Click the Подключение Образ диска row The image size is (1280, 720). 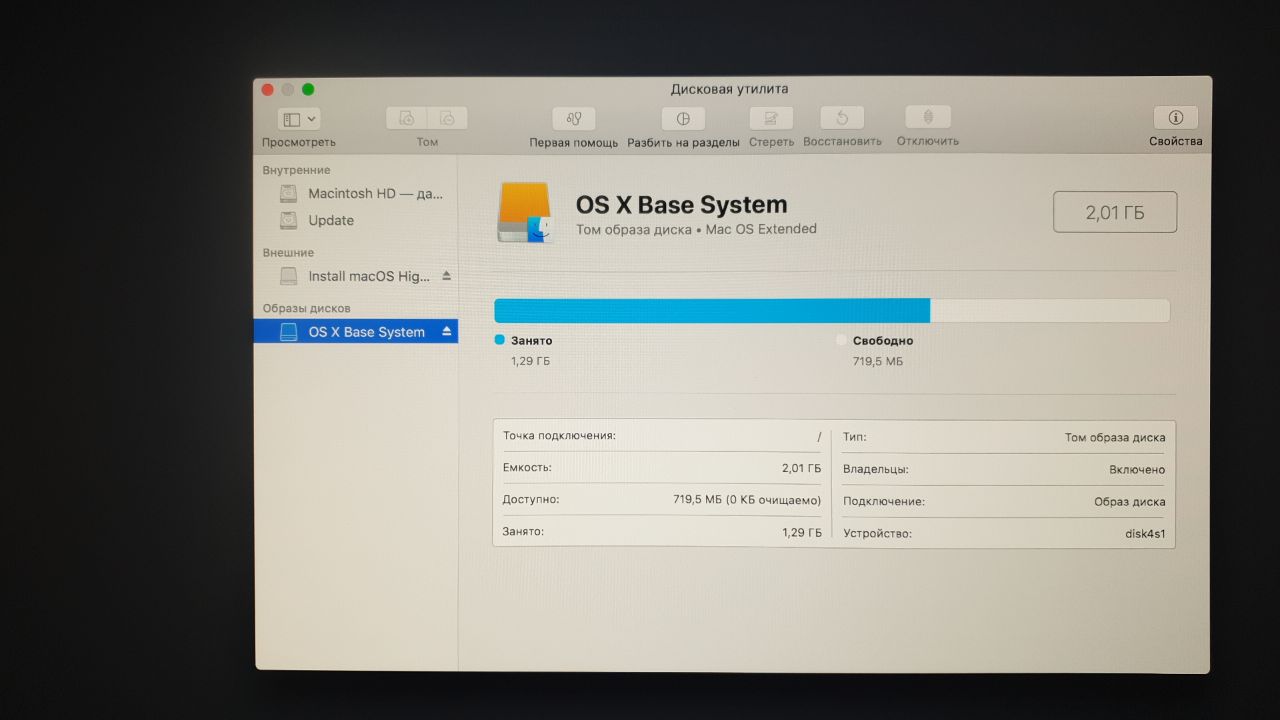click(x=1004, y=502)
